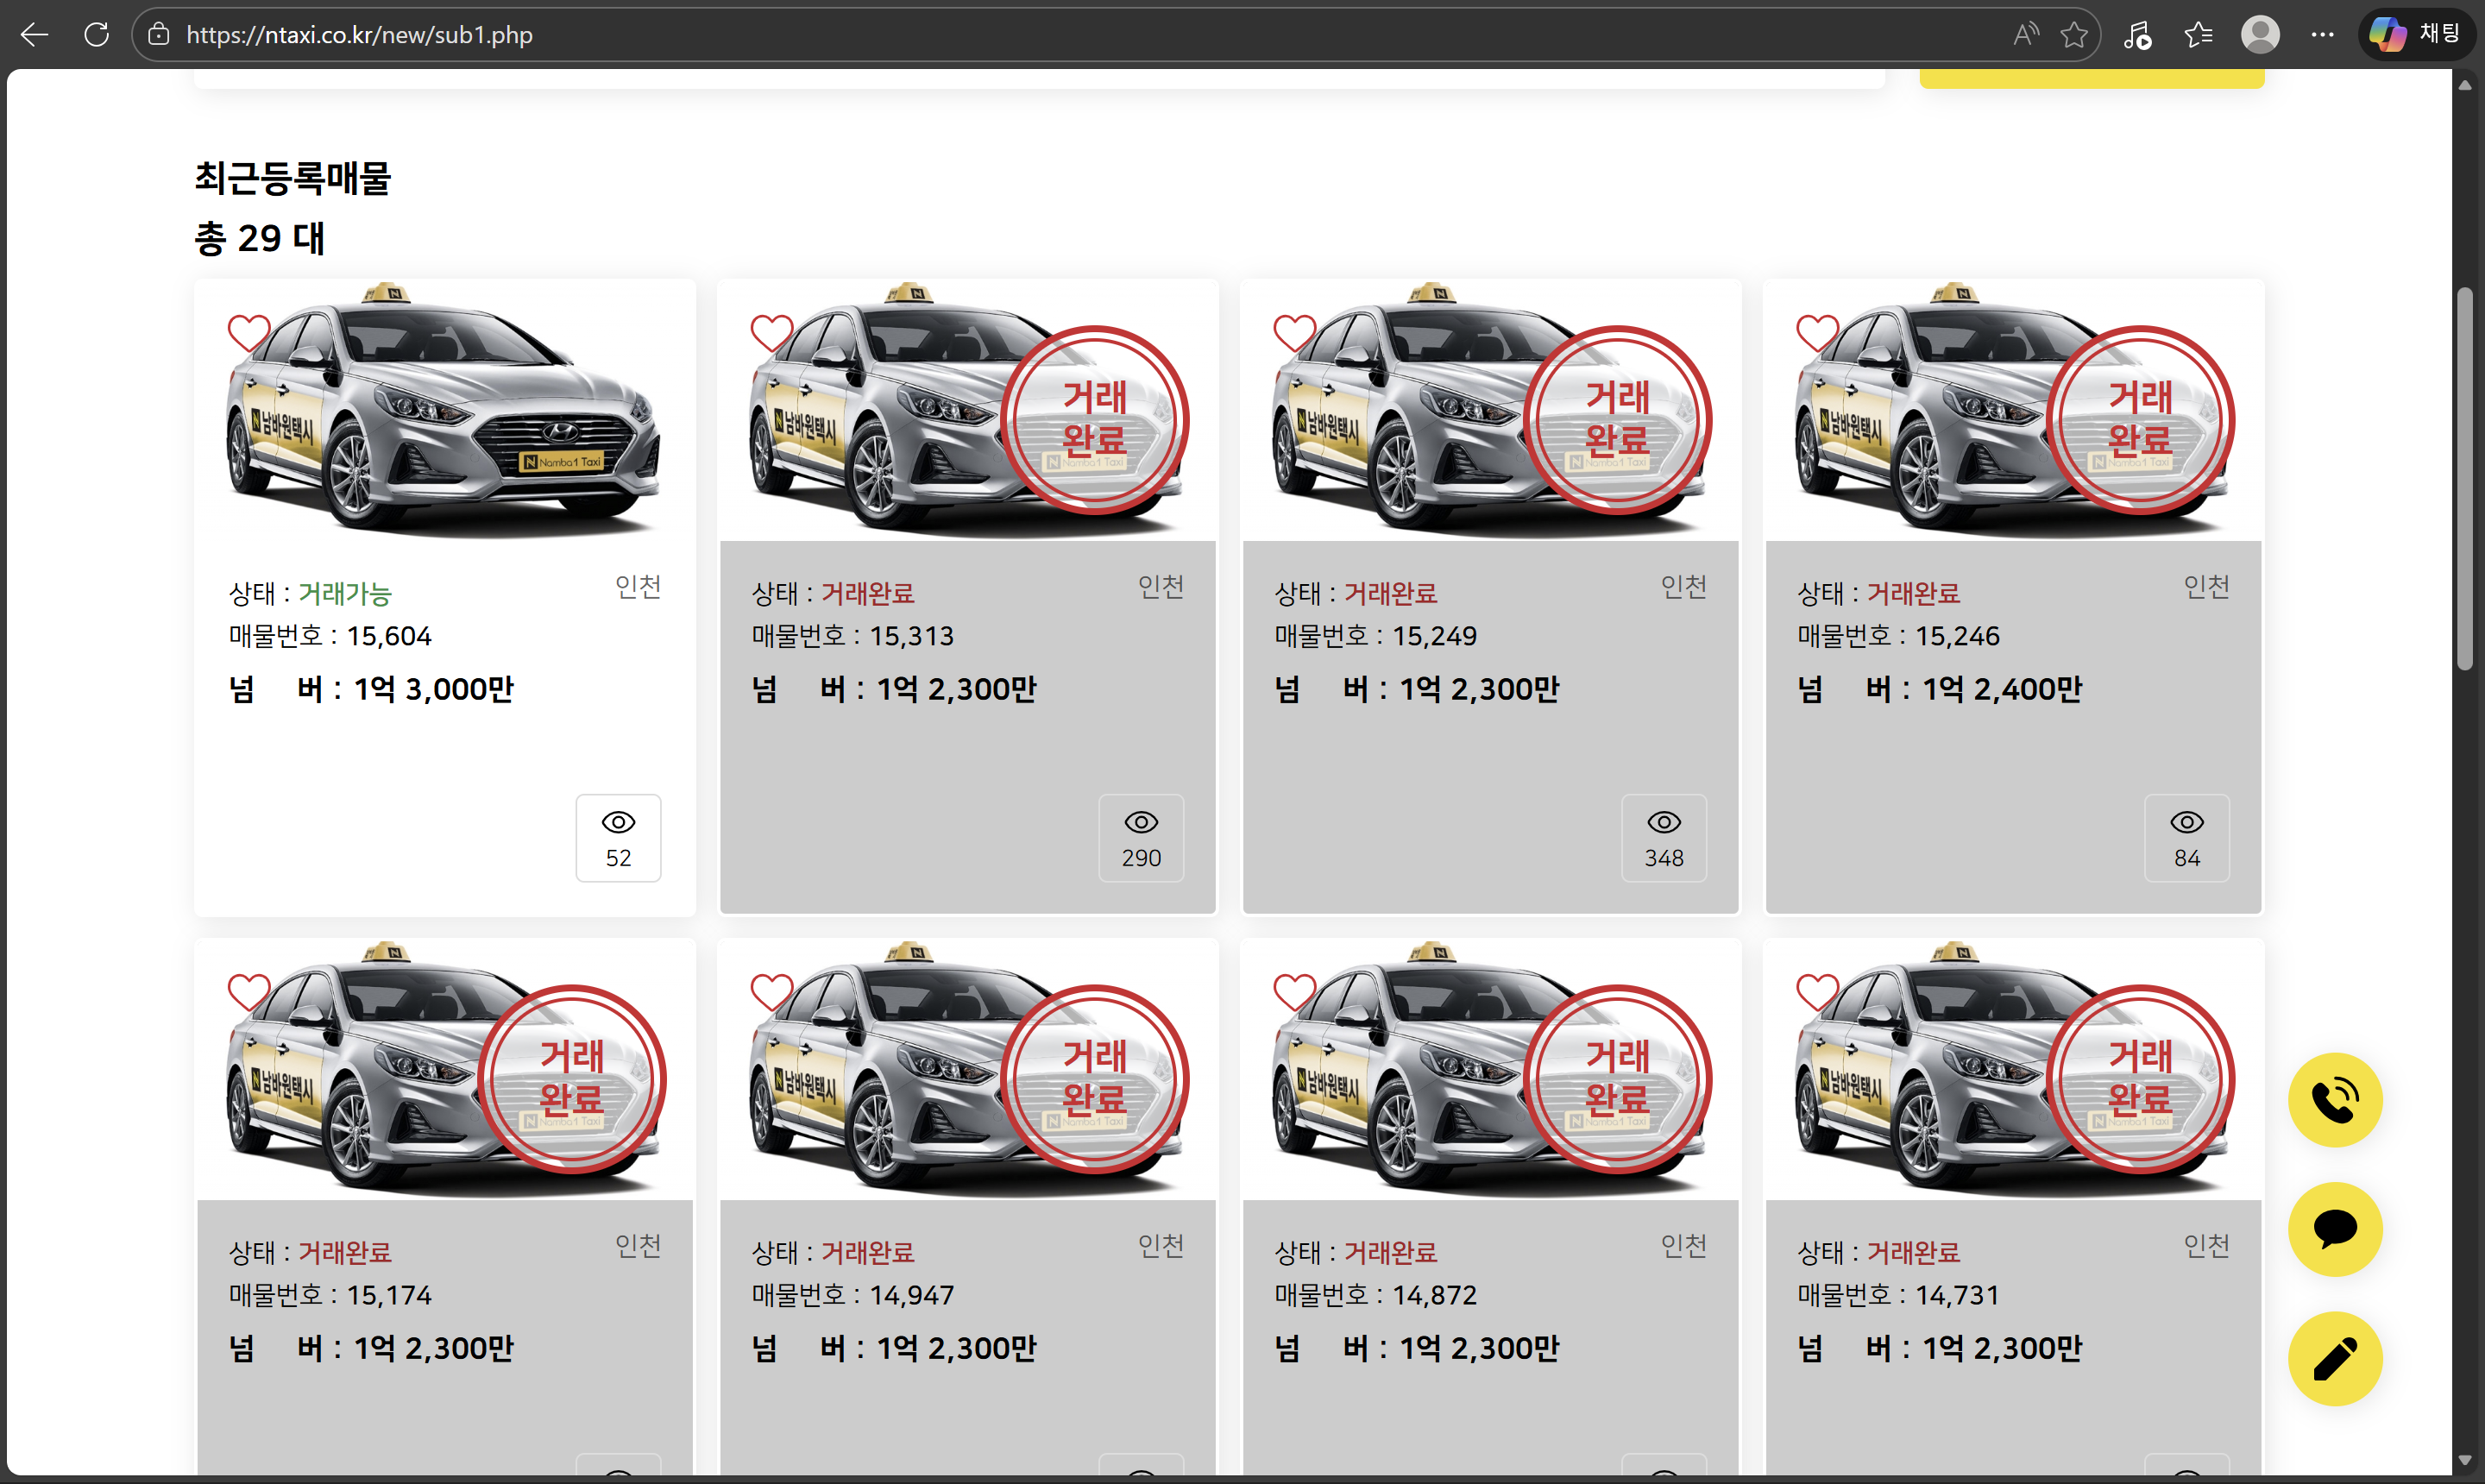This screenshot has height=1484, width=2485.
Task: Open the yellow chat bubble floating button
Action: tap(2334, 1229)
